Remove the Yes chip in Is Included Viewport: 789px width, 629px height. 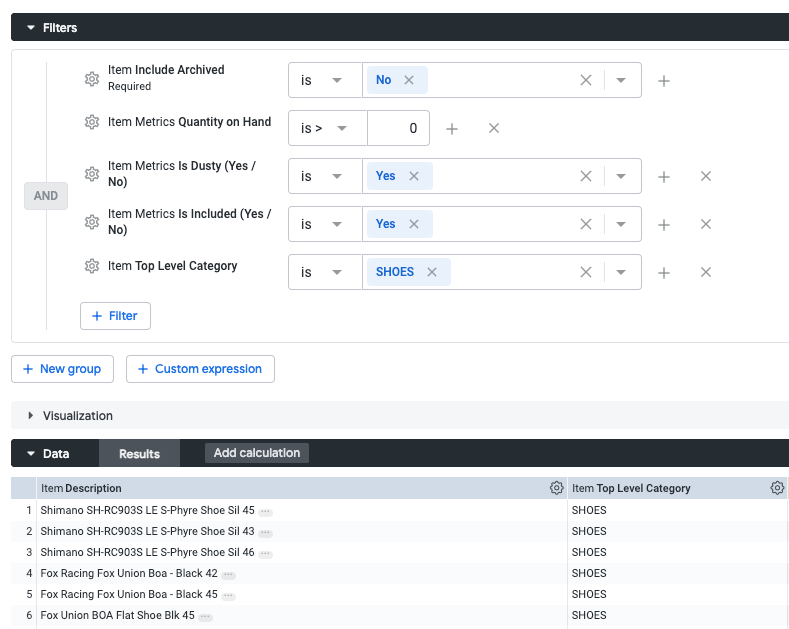pos(414,224)
